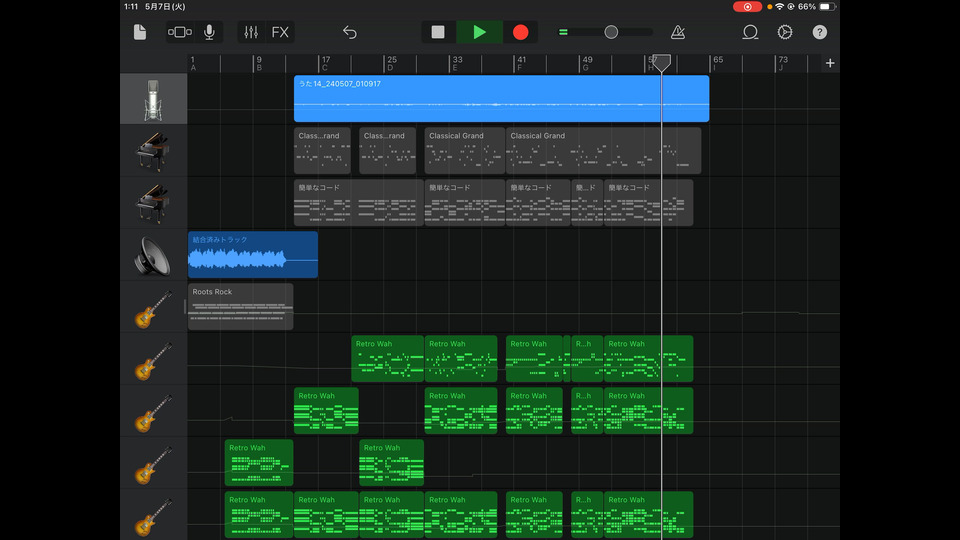Screen dimensions: 960x540
Task: Open the My Songs document browser
Action: [x=140, y=32]
